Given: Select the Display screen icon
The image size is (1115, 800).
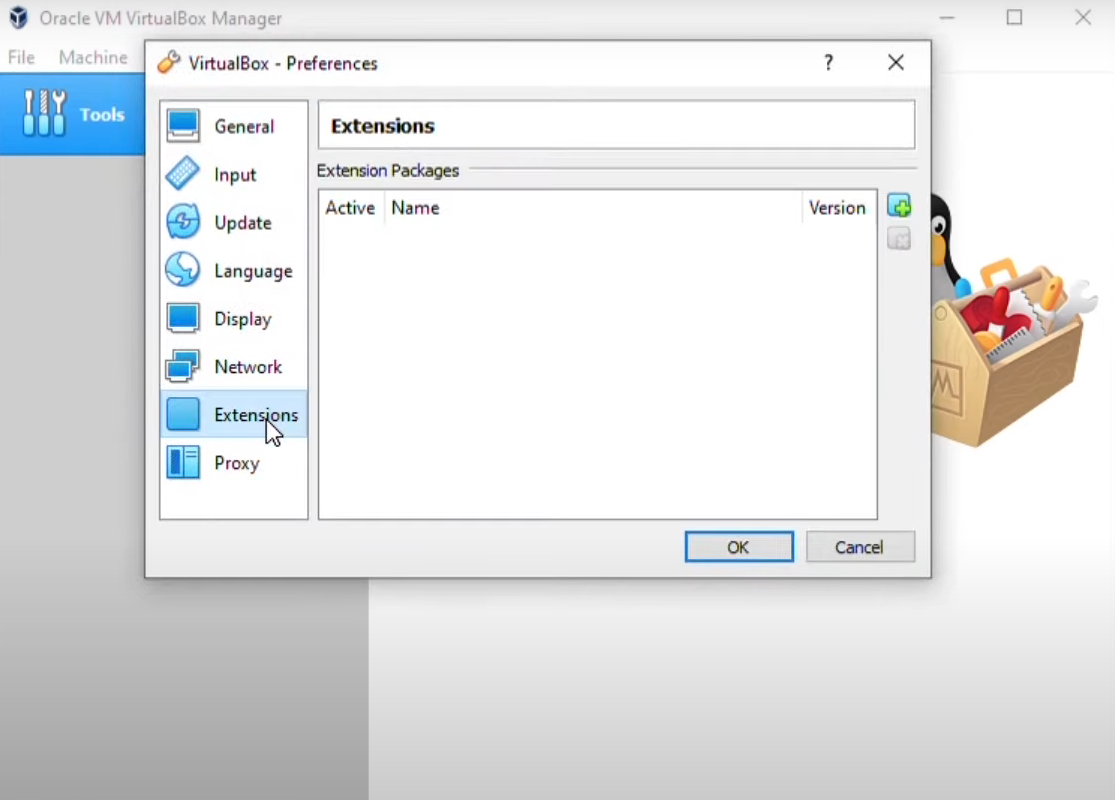Looking at the screenshot, I should 183,318.
